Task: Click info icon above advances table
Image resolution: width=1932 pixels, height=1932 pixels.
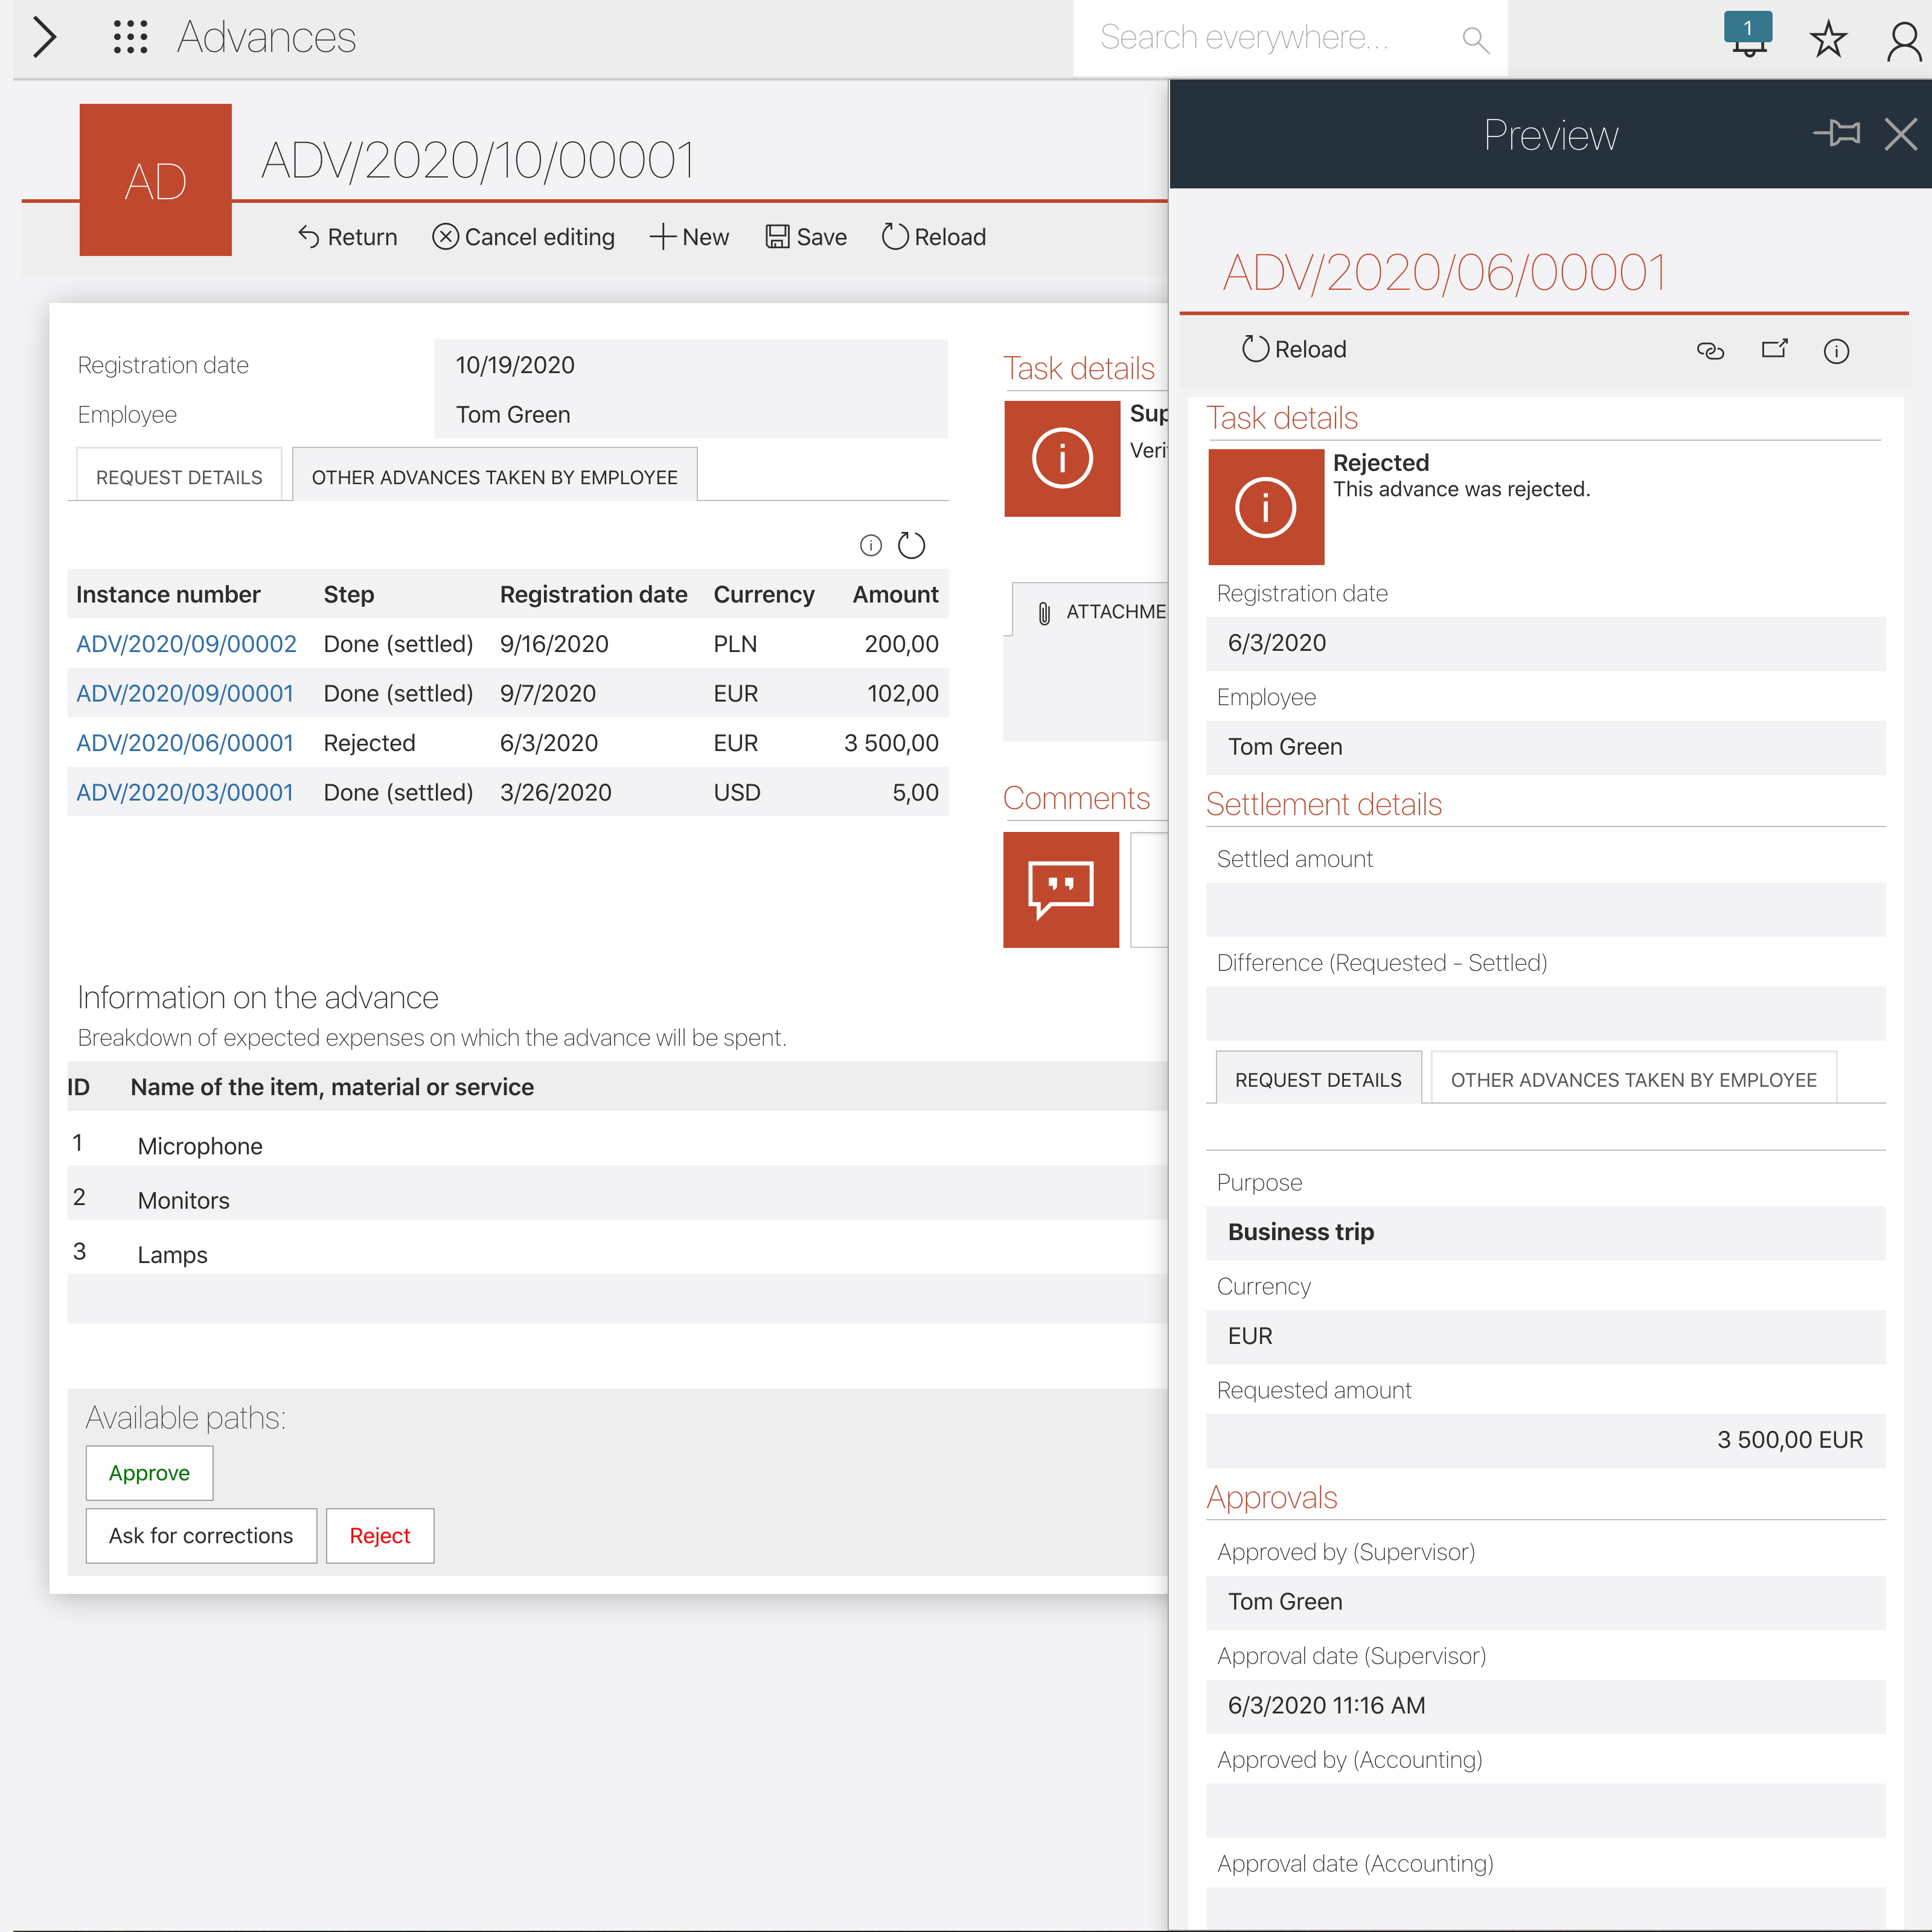Action: click(x=870, y=545)
